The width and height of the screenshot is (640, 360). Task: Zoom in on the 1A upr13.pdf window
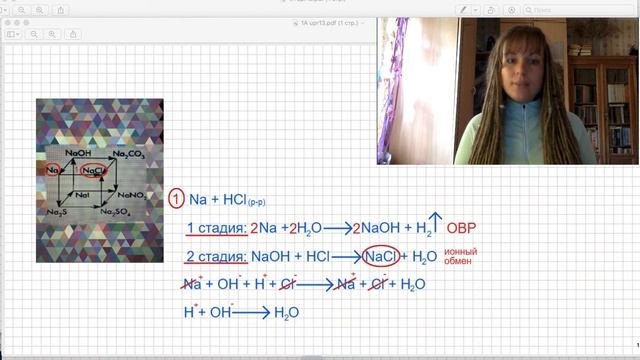52,34
